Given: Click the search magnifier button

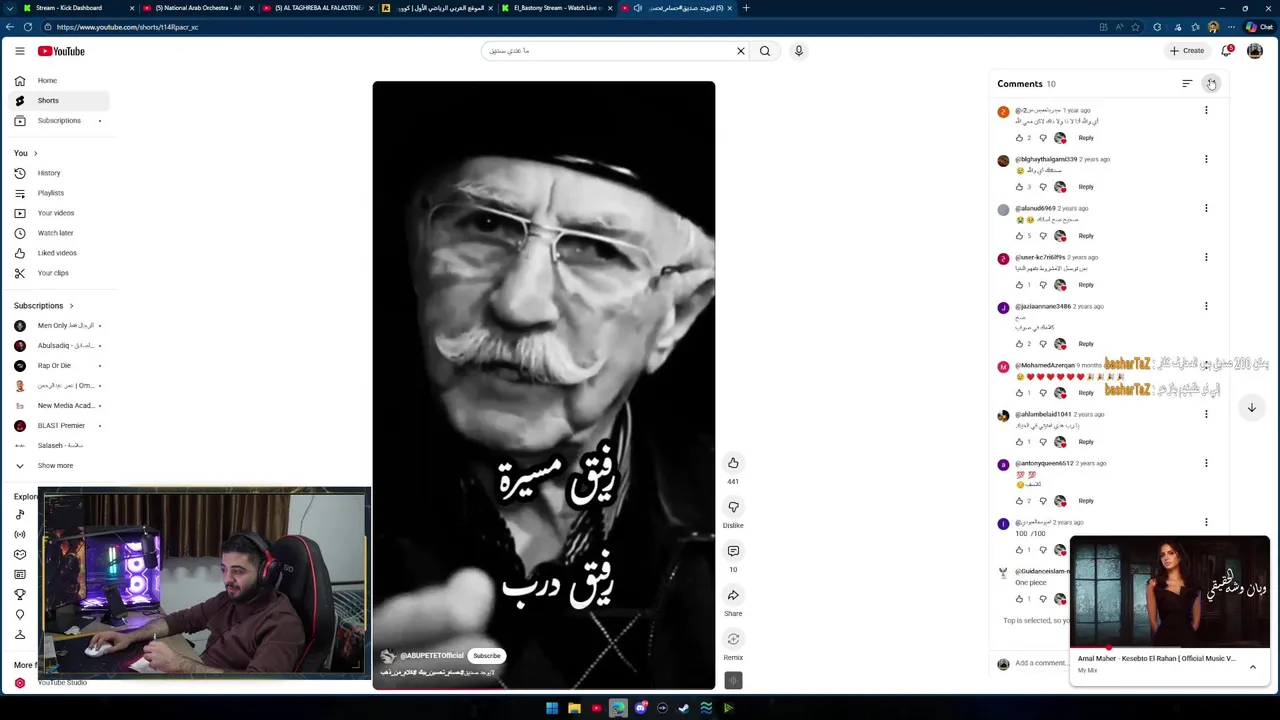Looking at the screenshot, I should [765, 51].
